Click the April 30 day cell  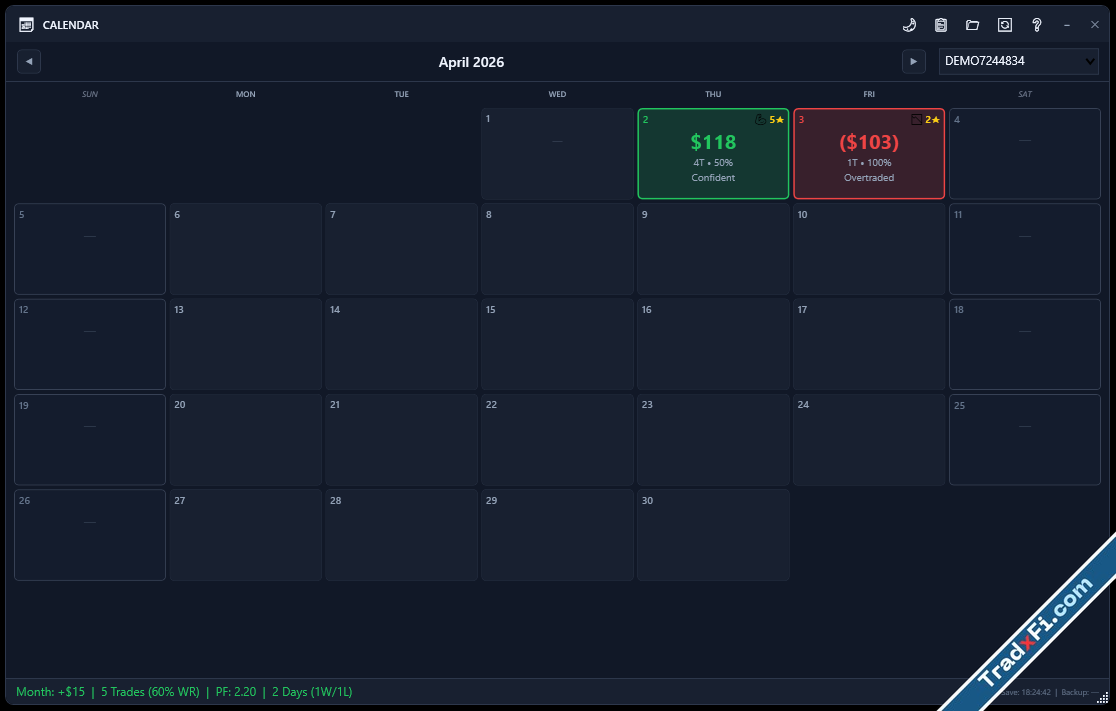(713, 535)
